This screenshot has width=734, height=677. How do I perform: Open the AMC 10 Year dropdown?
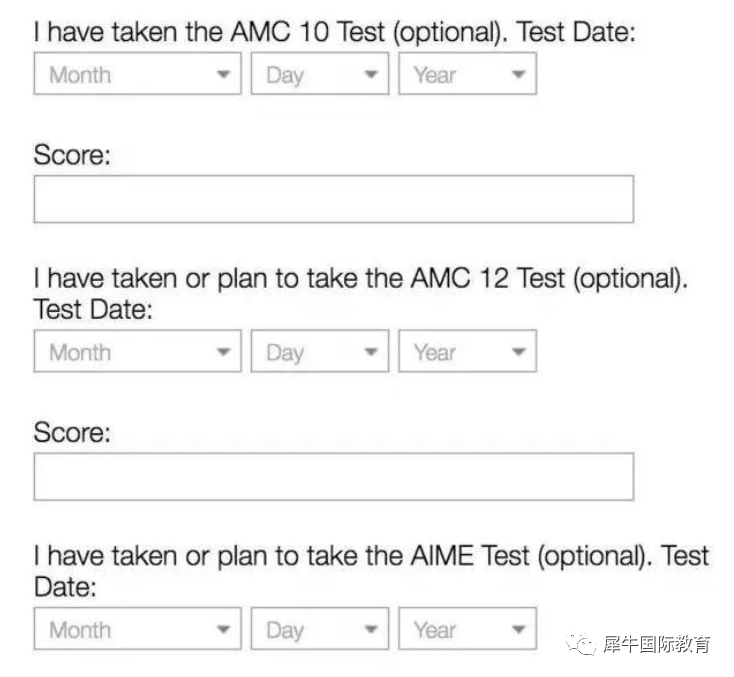click(467, 74)
